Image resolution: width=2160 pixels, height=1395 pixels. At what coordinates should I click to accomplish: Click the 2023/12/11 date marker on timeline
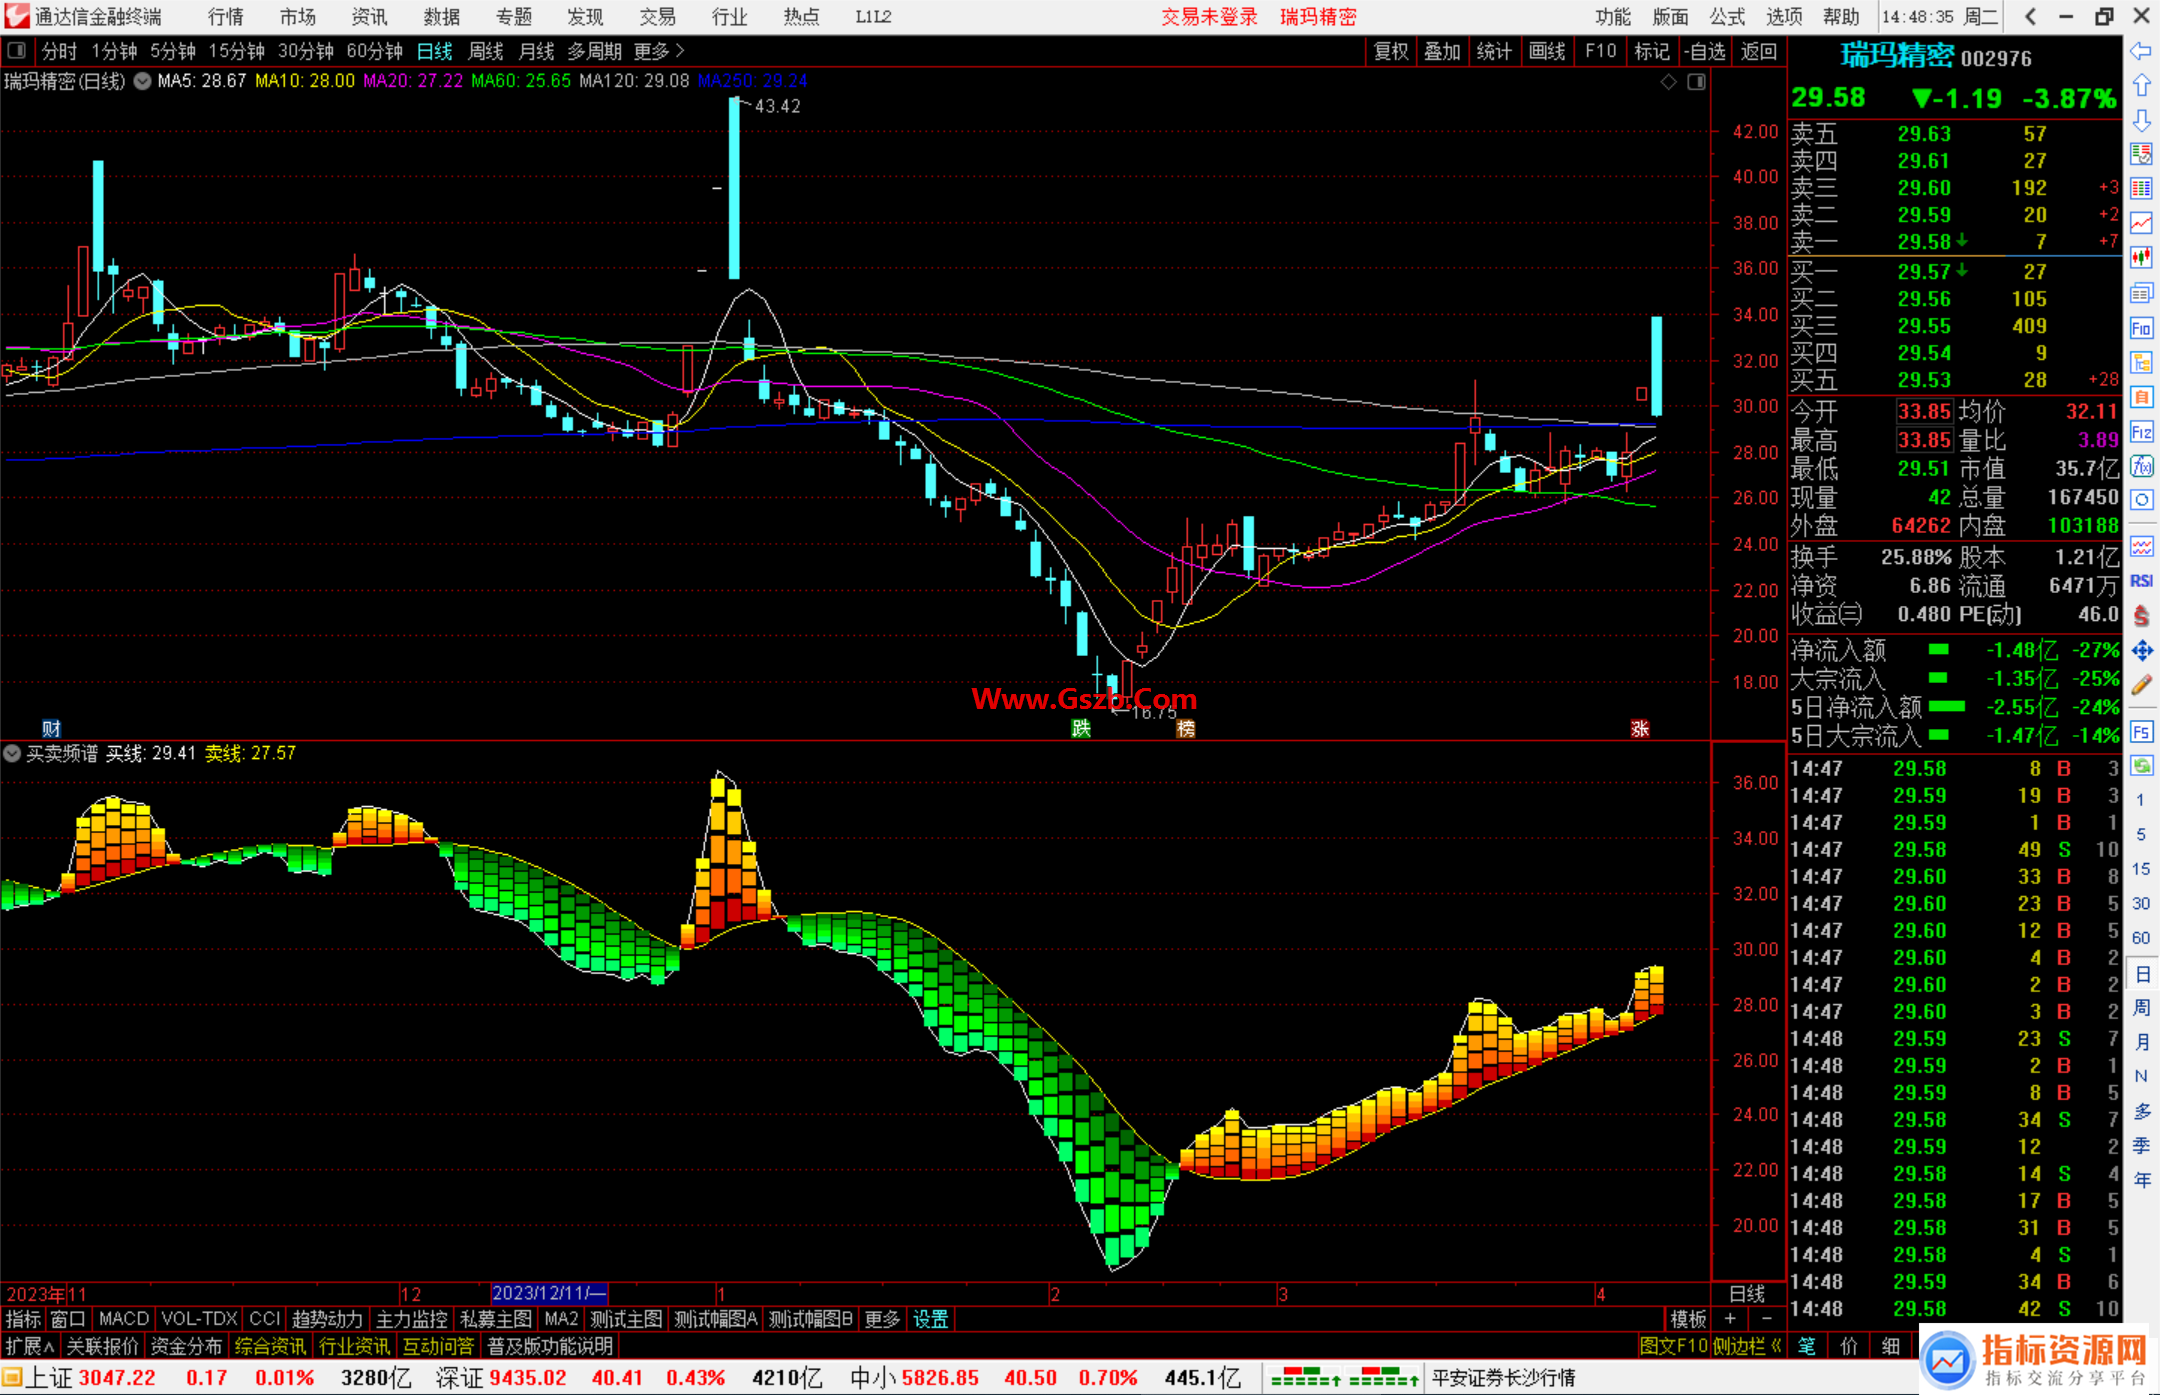coord(549,1293)
